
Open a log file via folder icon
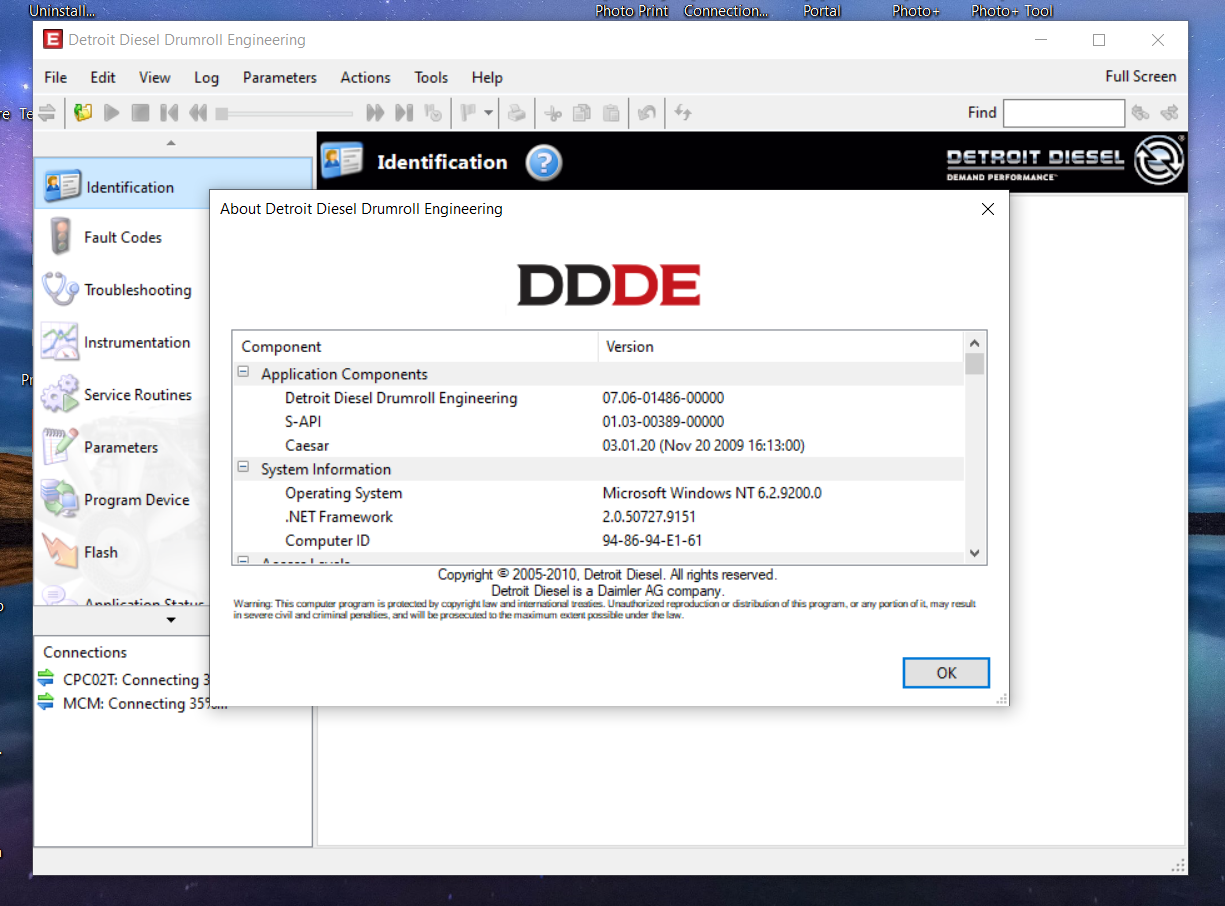pyautogui.click(x=83, y=113)
